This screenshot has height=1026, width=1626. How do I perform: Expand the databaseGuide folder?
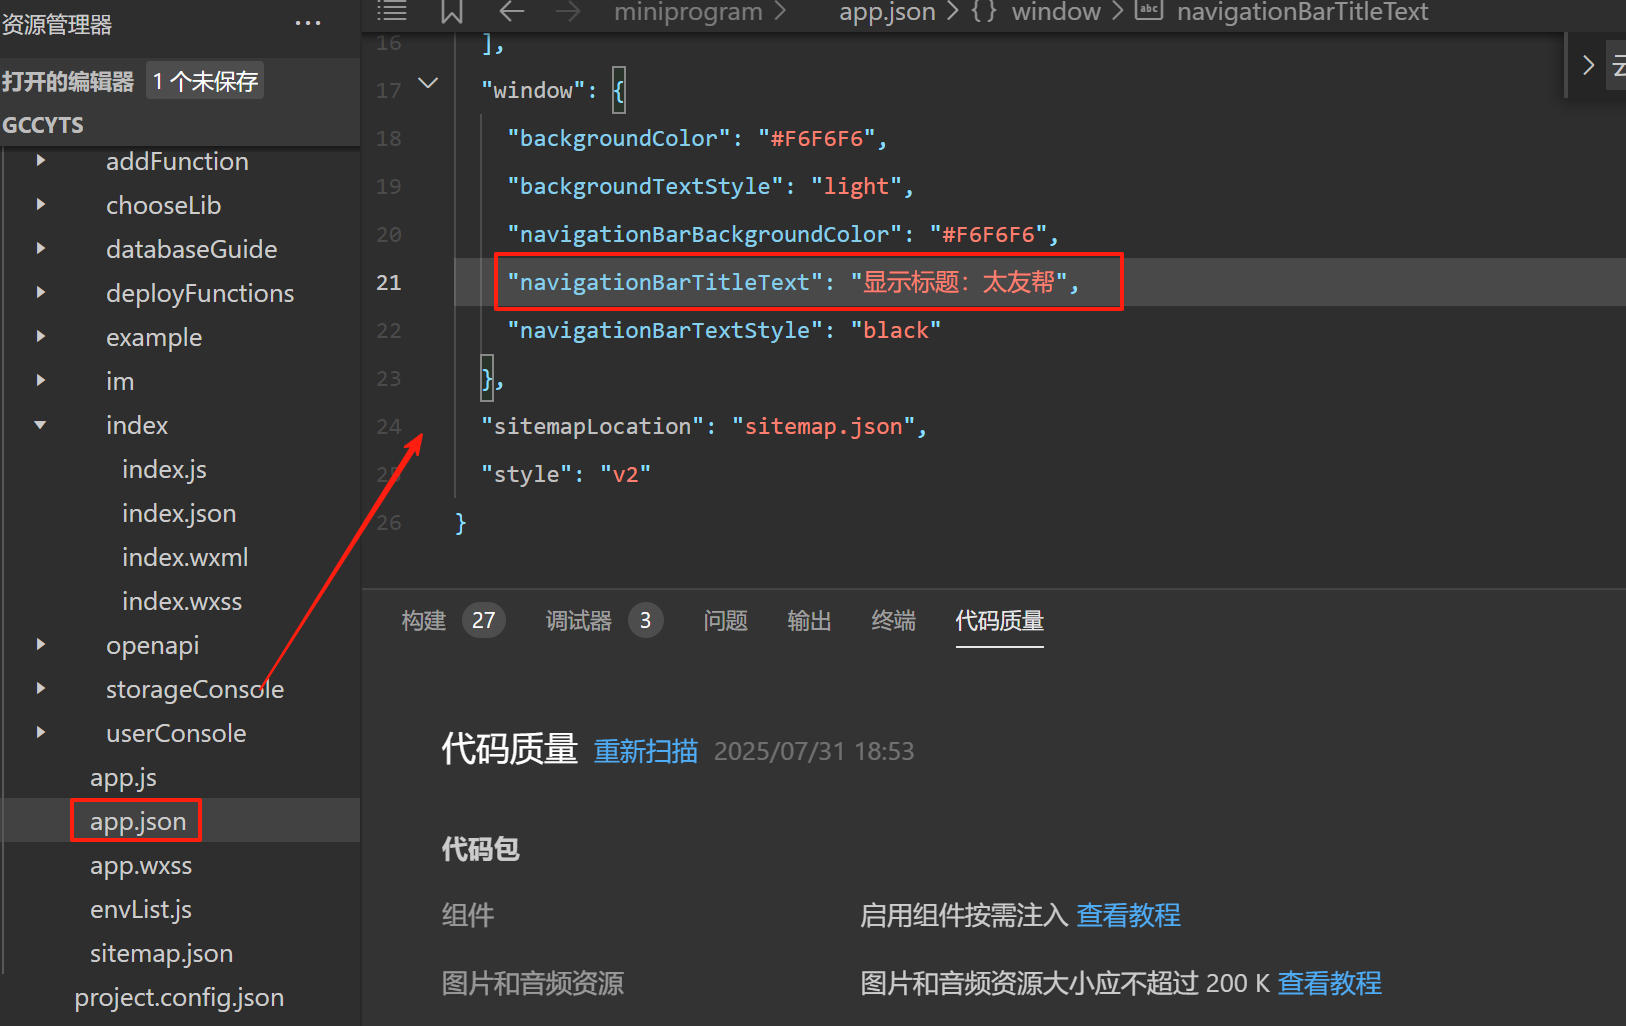point(41,249)
